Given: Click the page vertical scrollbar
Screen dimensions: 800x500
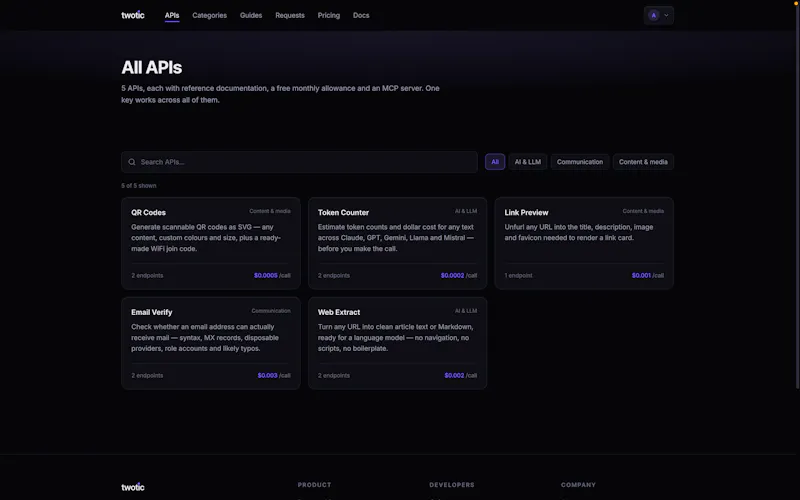Looking at the screenshot, I should (797, 194).
